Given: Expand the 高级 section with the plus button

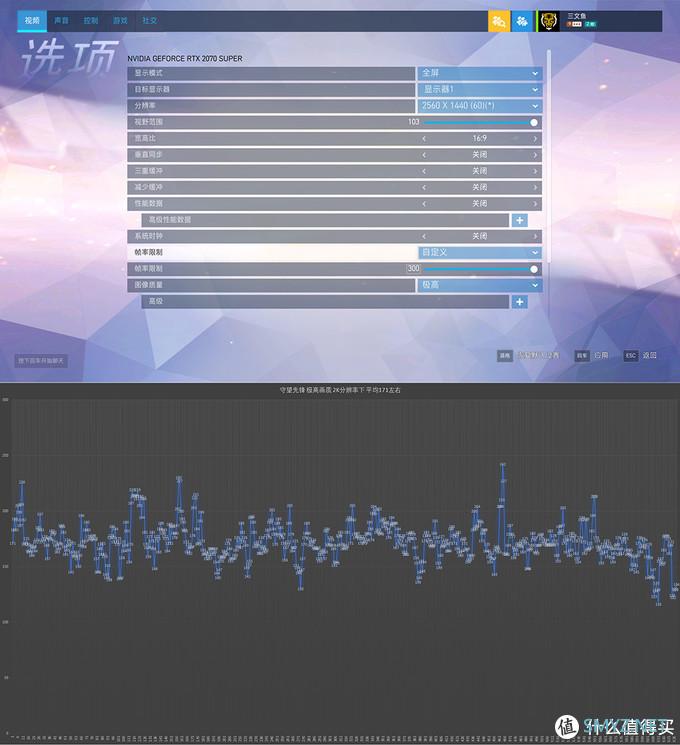Looking at the screenshot, I should pyautogui.click(x=519, y=302).
